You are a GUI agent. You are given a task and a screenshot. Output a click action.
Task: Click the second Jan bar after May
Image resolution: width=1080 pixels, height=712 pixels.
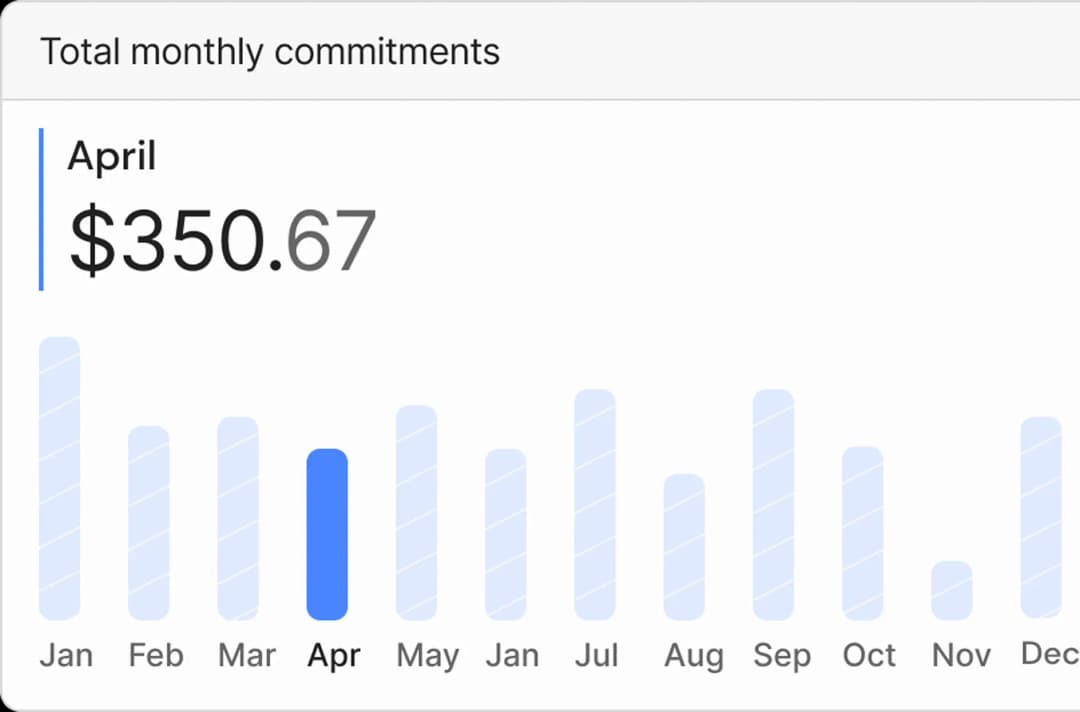[x=506, y=535]
